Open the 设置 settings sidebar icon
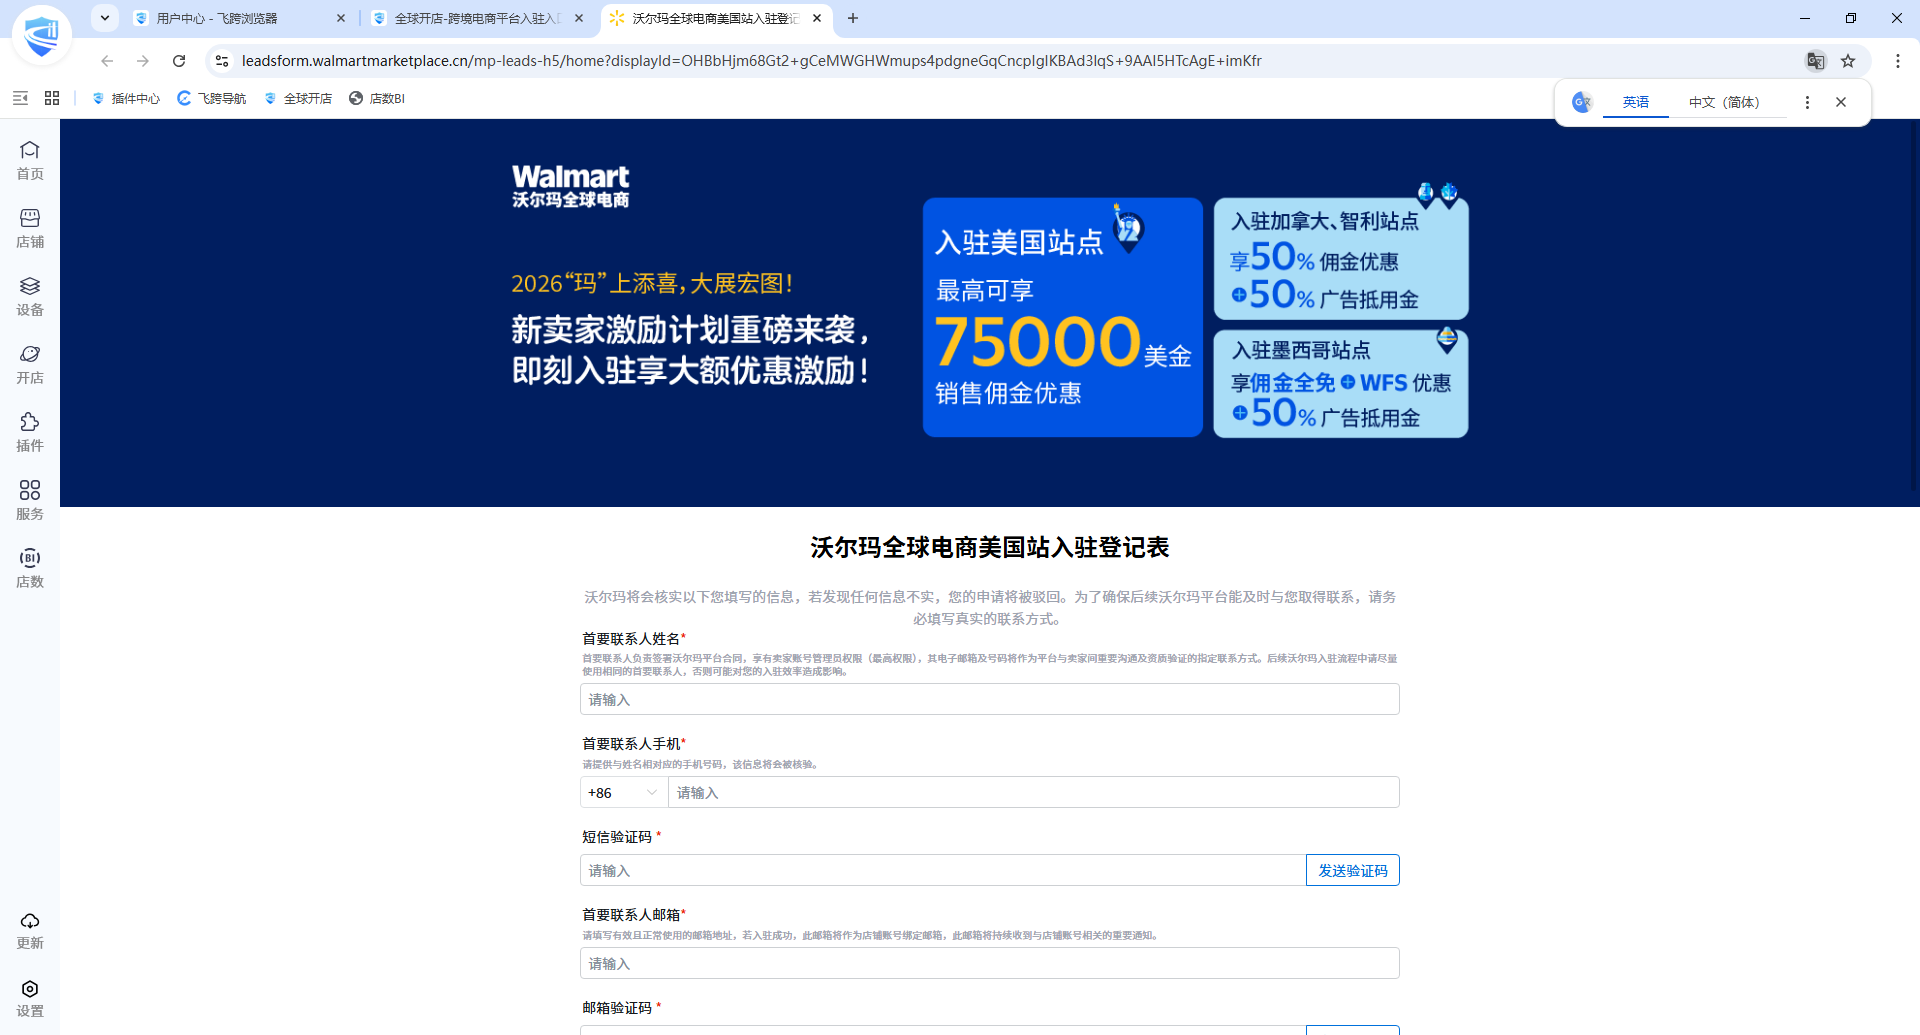 (x=30, y=998)
